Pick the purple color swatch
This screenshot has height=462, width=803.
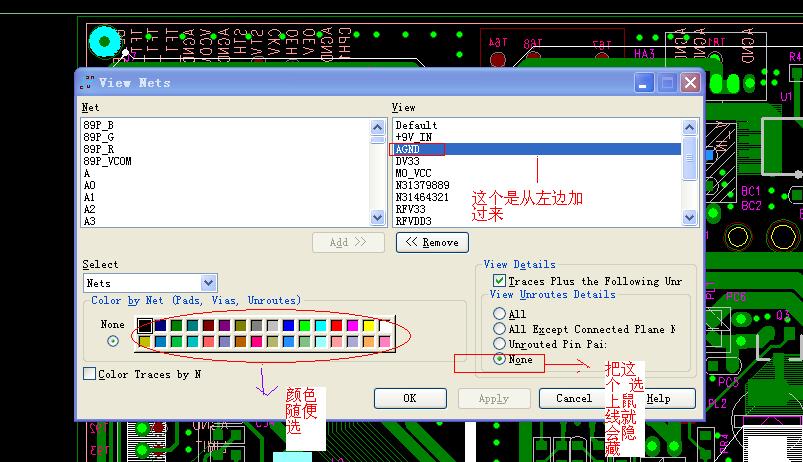224,325
